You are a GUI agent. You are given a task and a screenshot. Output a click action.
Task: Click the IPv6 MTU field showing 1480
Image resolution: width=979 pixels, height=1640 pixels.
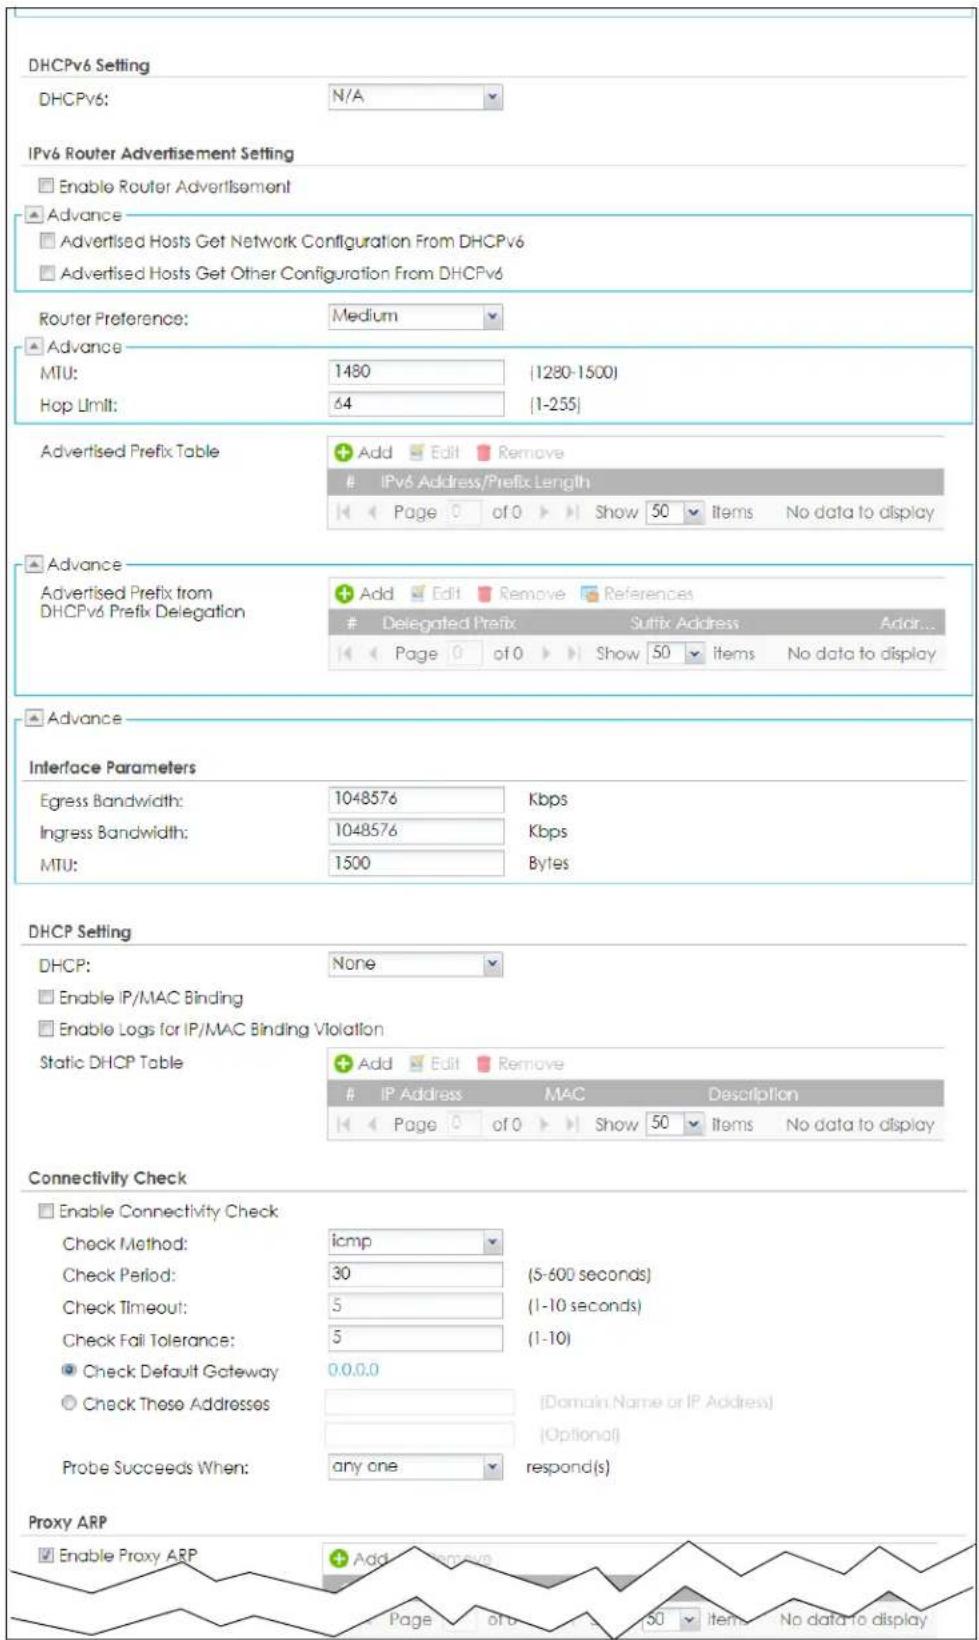(416, 372)
